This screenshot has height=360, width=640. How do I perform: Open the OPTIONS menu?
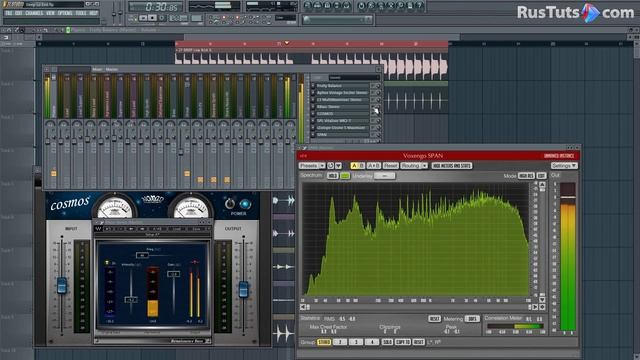click(65, 13)
